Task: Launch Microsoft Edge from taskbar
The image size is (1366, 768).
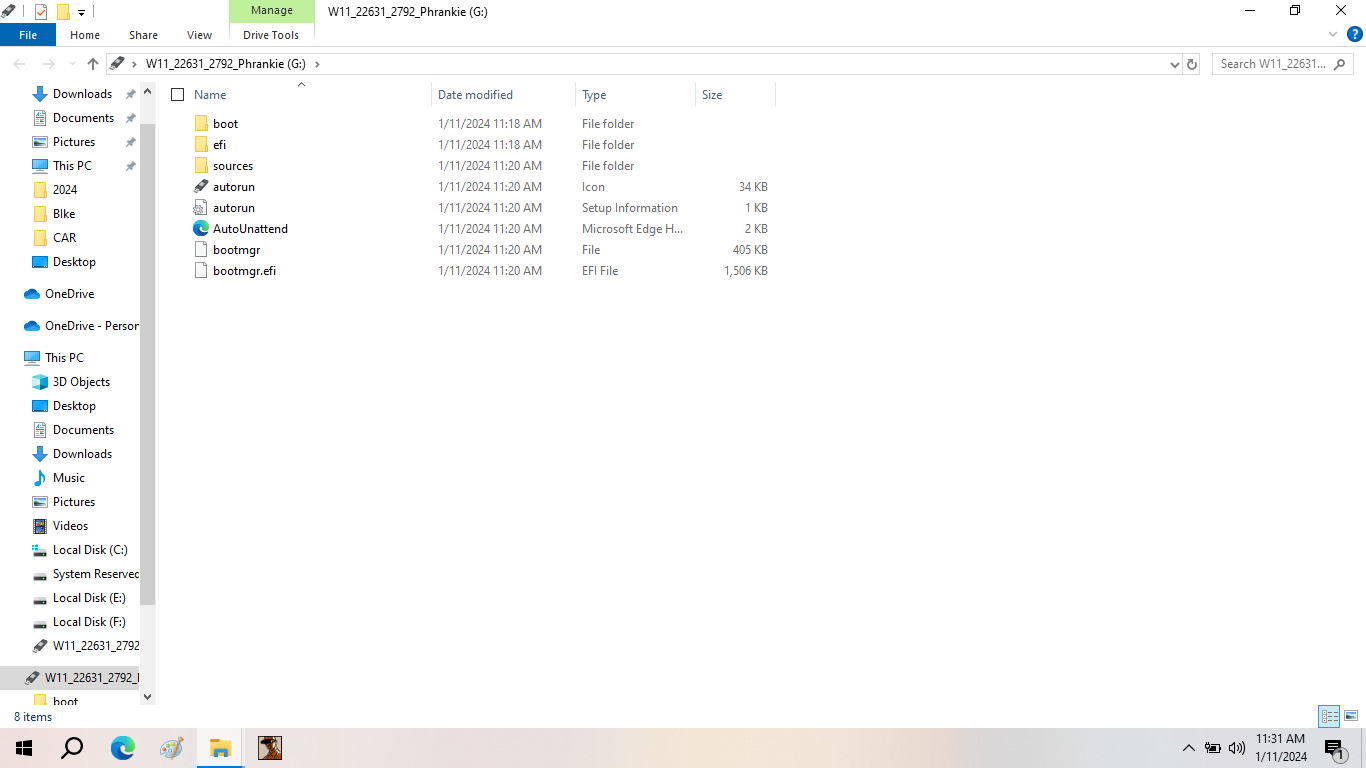Action: click(122, 748)
